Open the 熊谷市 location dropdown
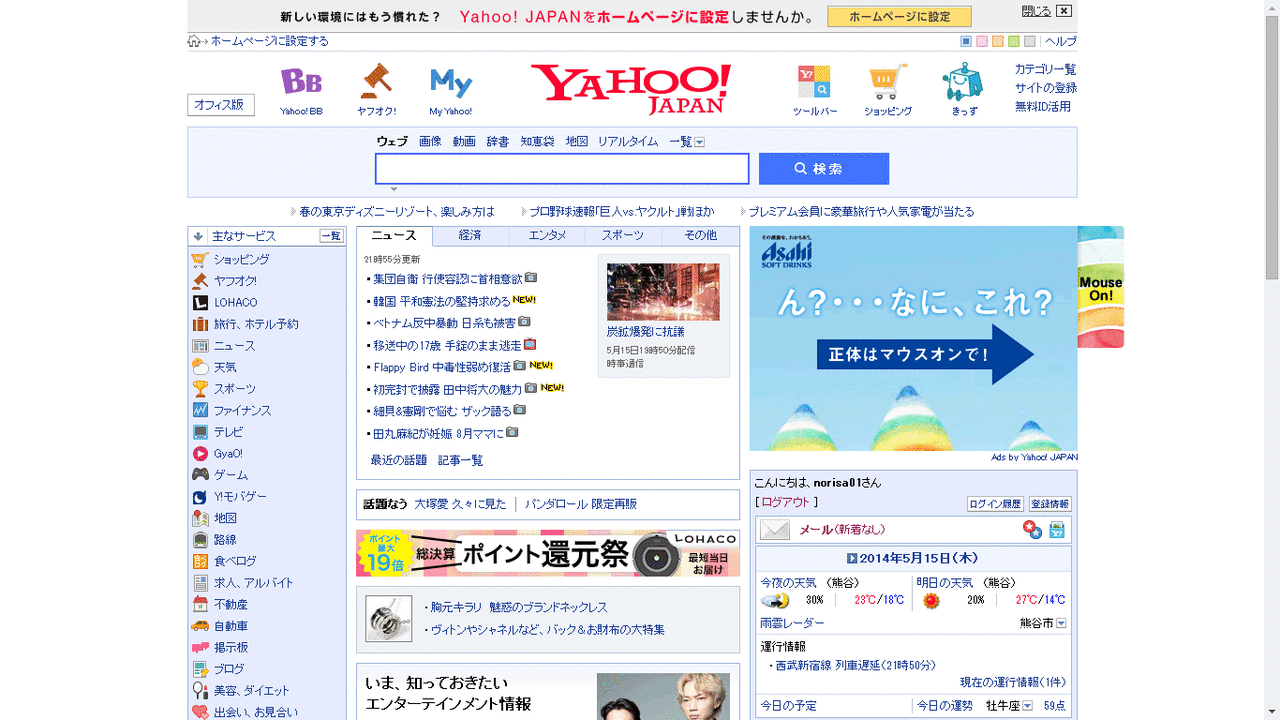 click(x=1061, y=623)
